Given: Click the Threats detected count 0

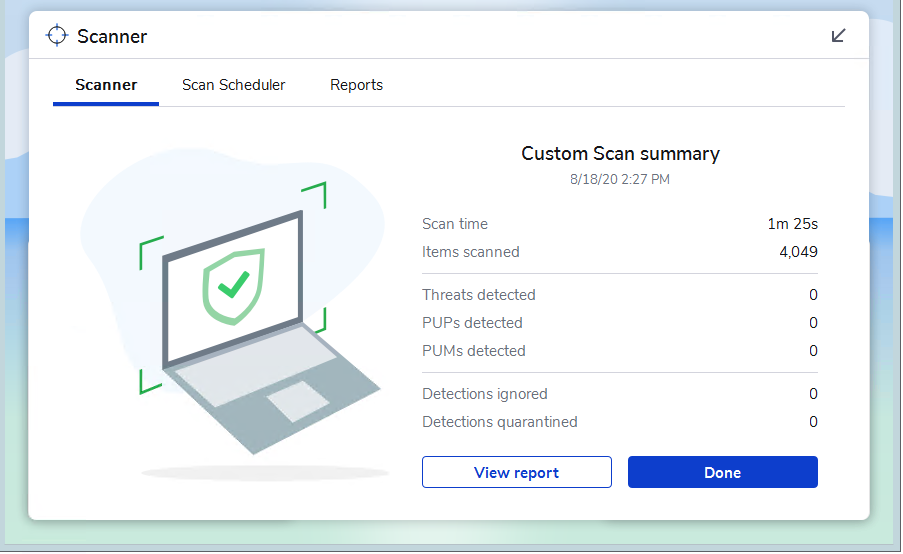Looking at the screenshot, I should [x=813, y=295].
